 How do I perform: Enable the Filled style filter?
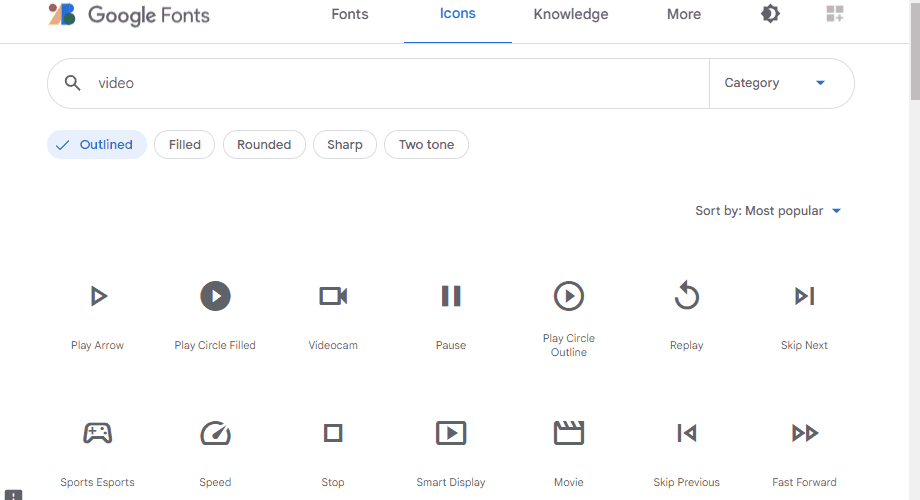[x=185, y=145]
